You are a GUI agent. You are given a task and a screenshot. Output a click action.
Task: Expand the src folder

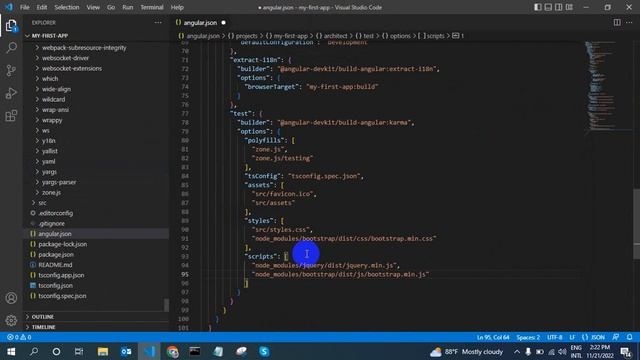(x=42, y=202)
